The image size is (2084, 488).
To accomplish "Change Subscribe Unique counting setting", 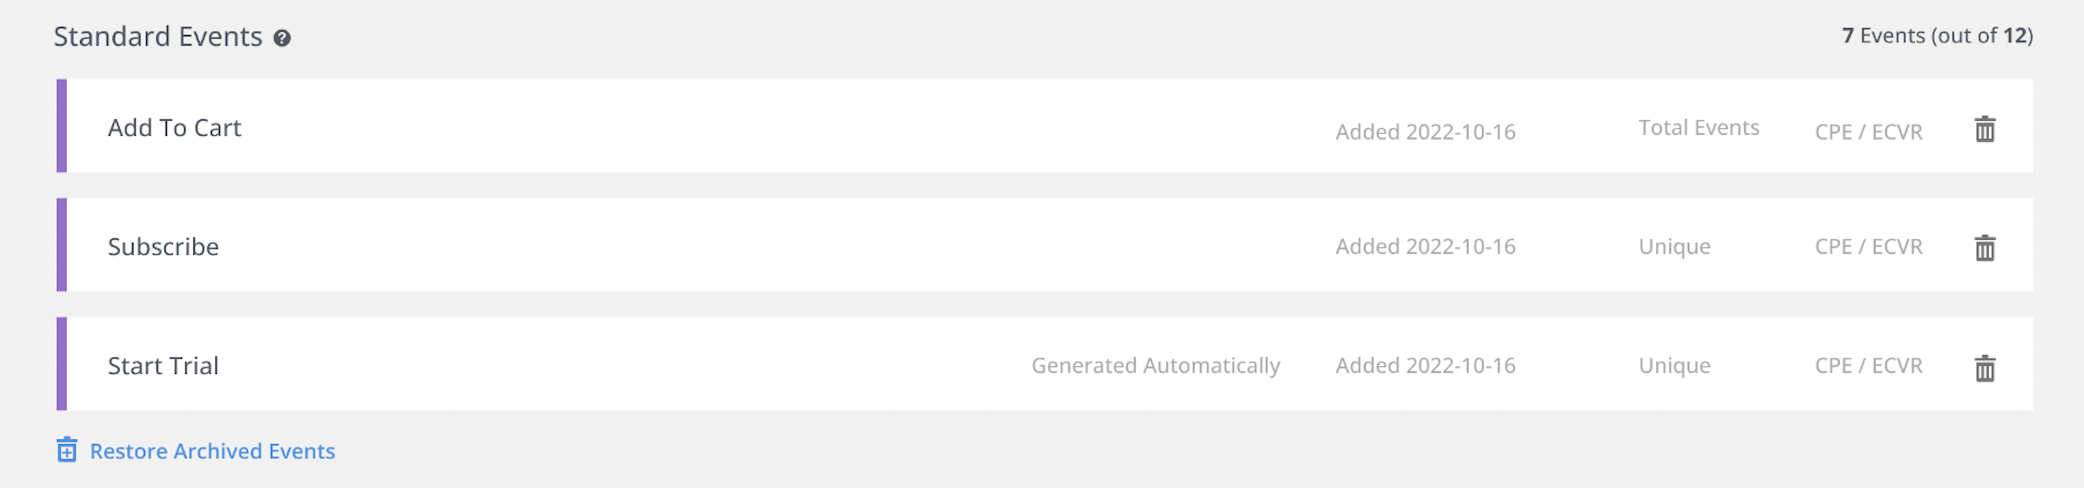I will point(1674,247).
